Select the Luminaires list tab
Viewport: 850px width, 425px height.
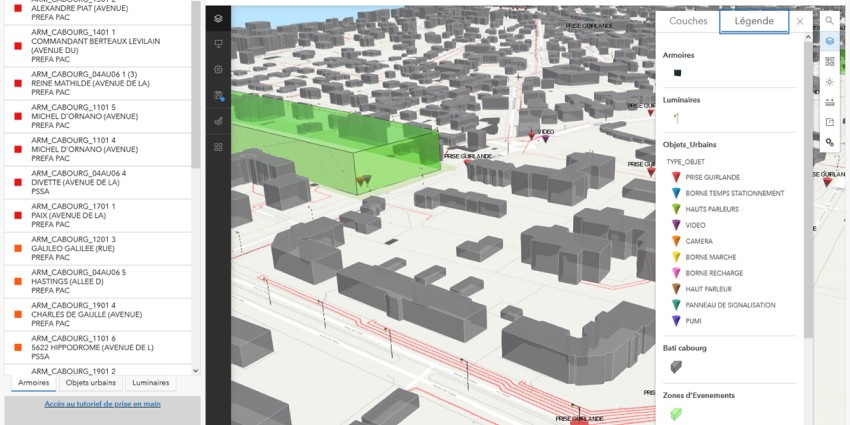click(151, 383)
